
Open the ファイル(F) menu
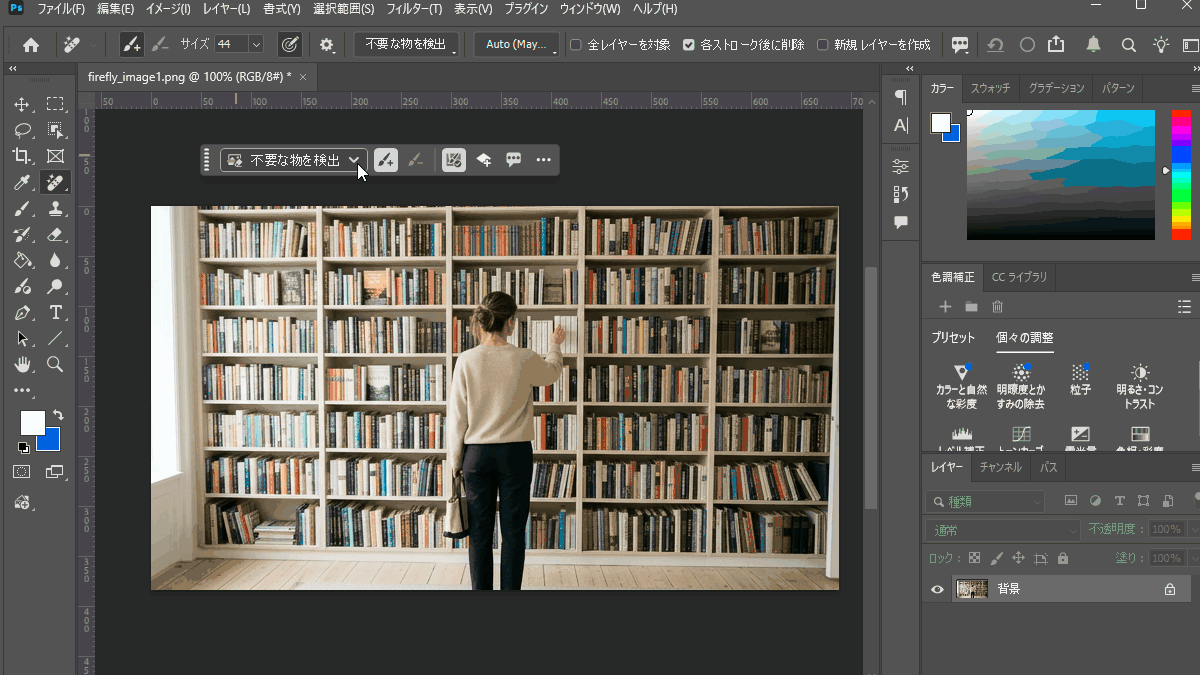pyautogui.click(x=61, y=9)
